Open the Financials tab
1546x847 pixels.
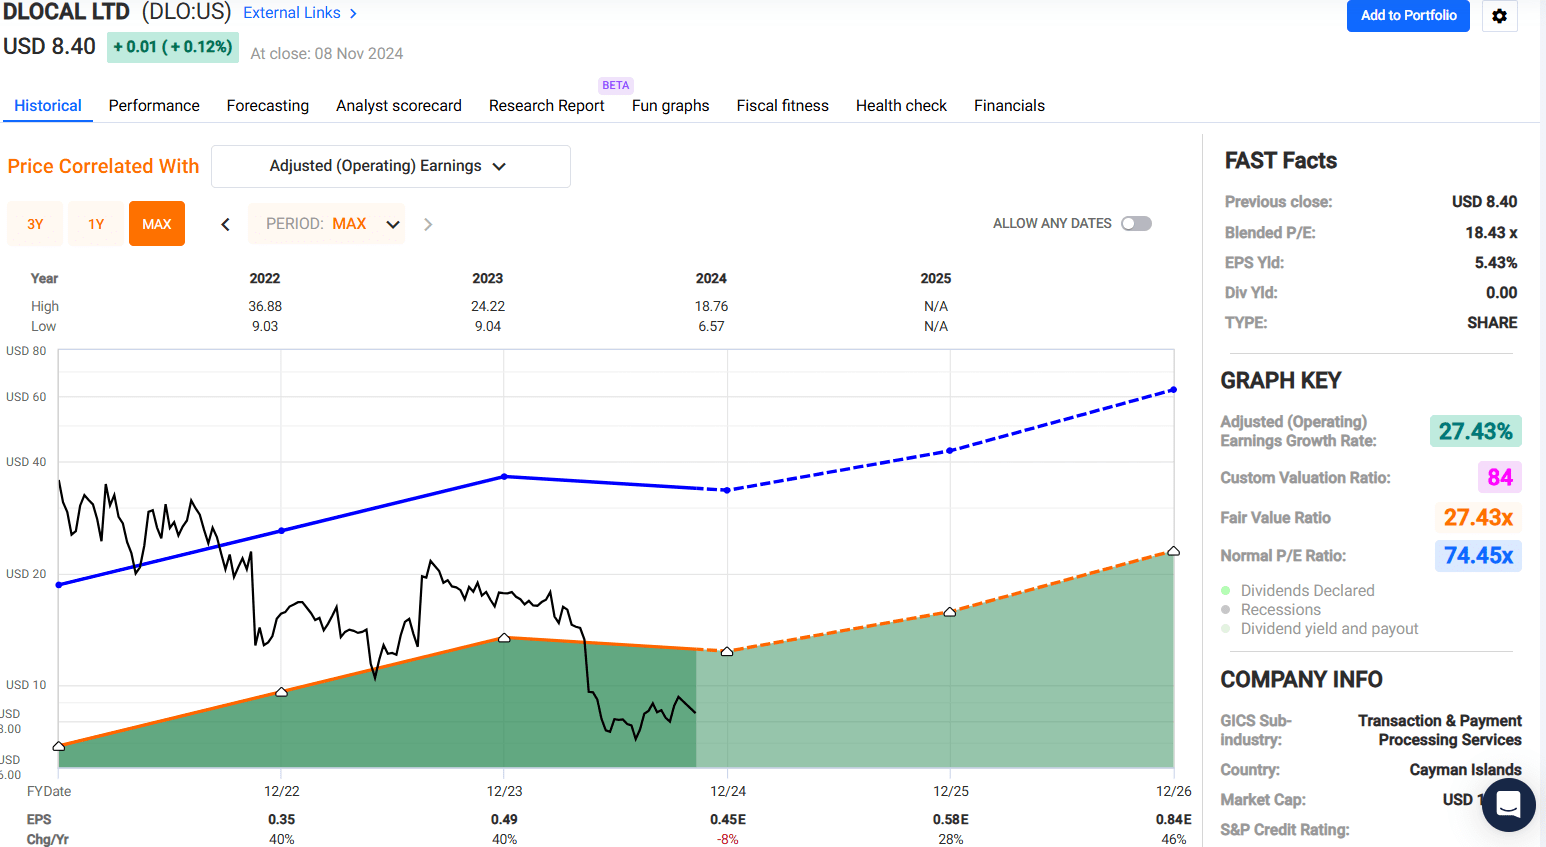point(1009,105)
